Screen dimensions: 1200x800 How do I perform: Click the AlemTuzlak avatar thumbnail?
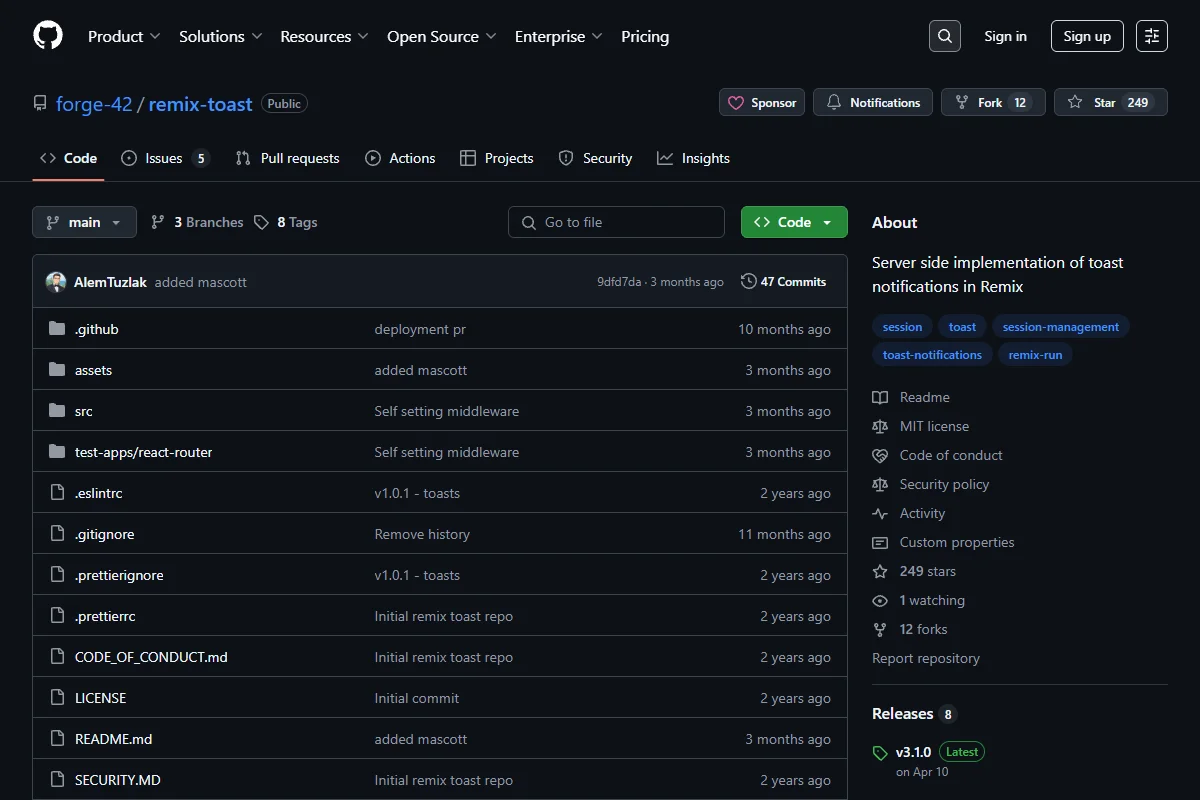point(56,282)
